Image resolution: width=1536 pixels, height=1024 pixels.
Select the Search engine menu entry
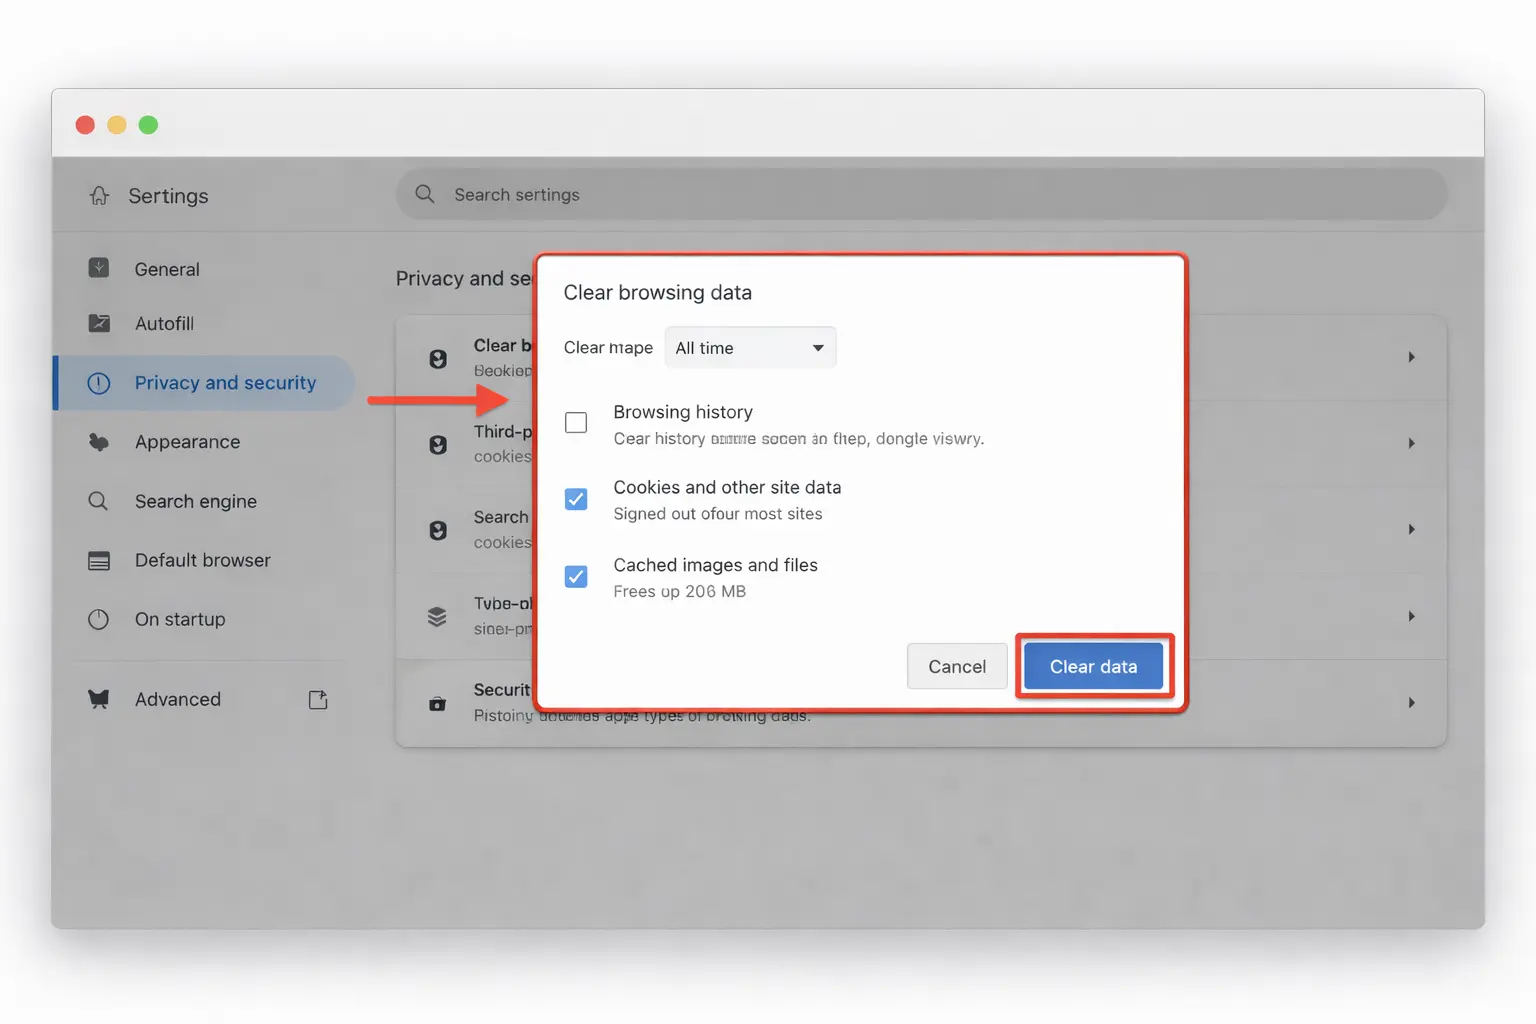196,501
